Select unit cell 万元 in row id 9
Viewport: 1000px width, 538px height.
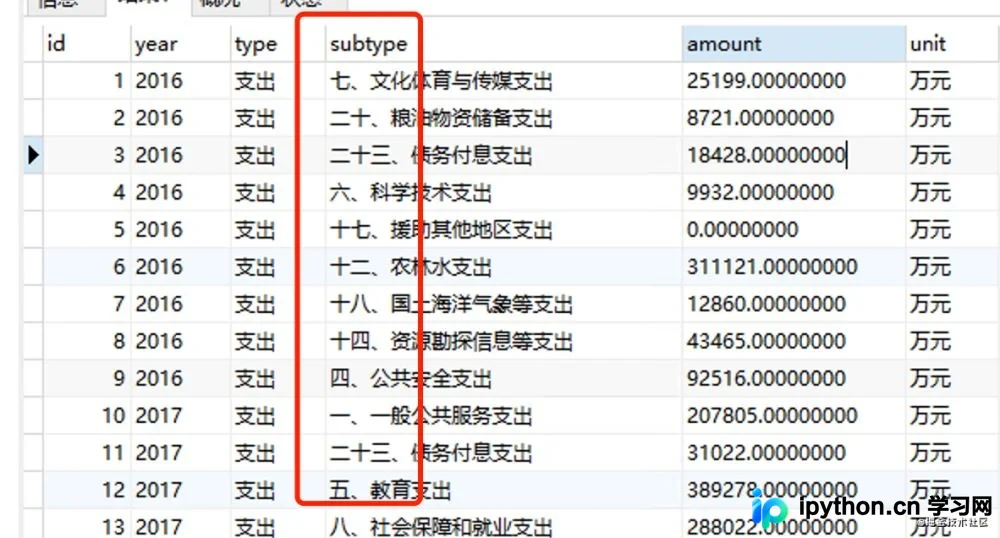point(953,378)
